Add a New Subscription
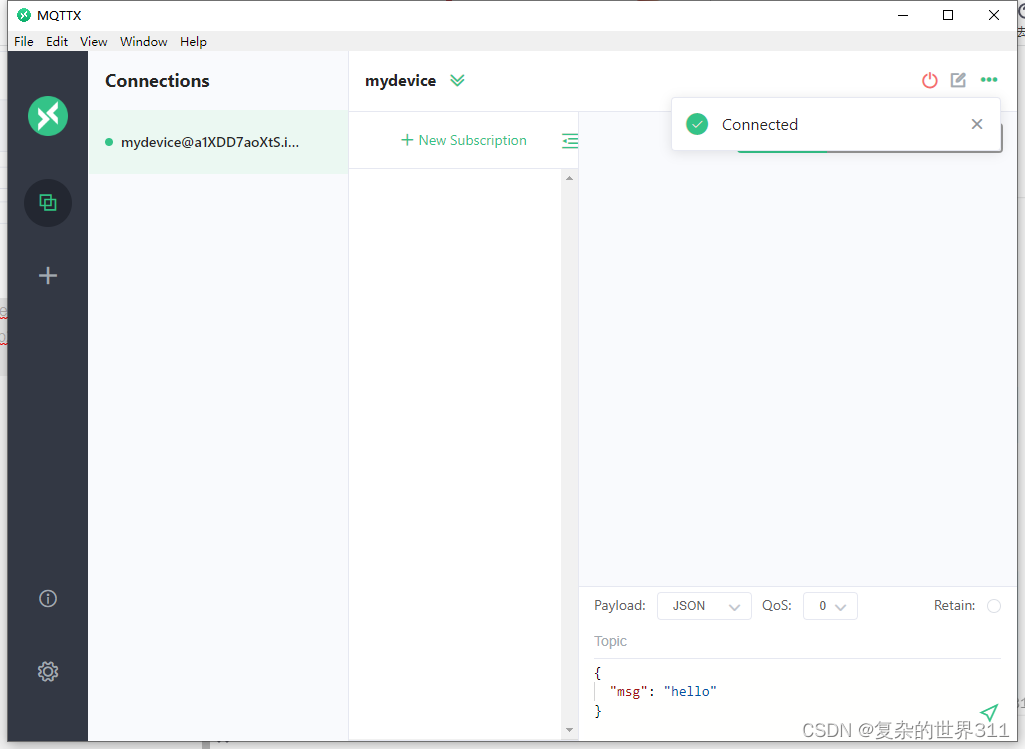 click(463, 141)
